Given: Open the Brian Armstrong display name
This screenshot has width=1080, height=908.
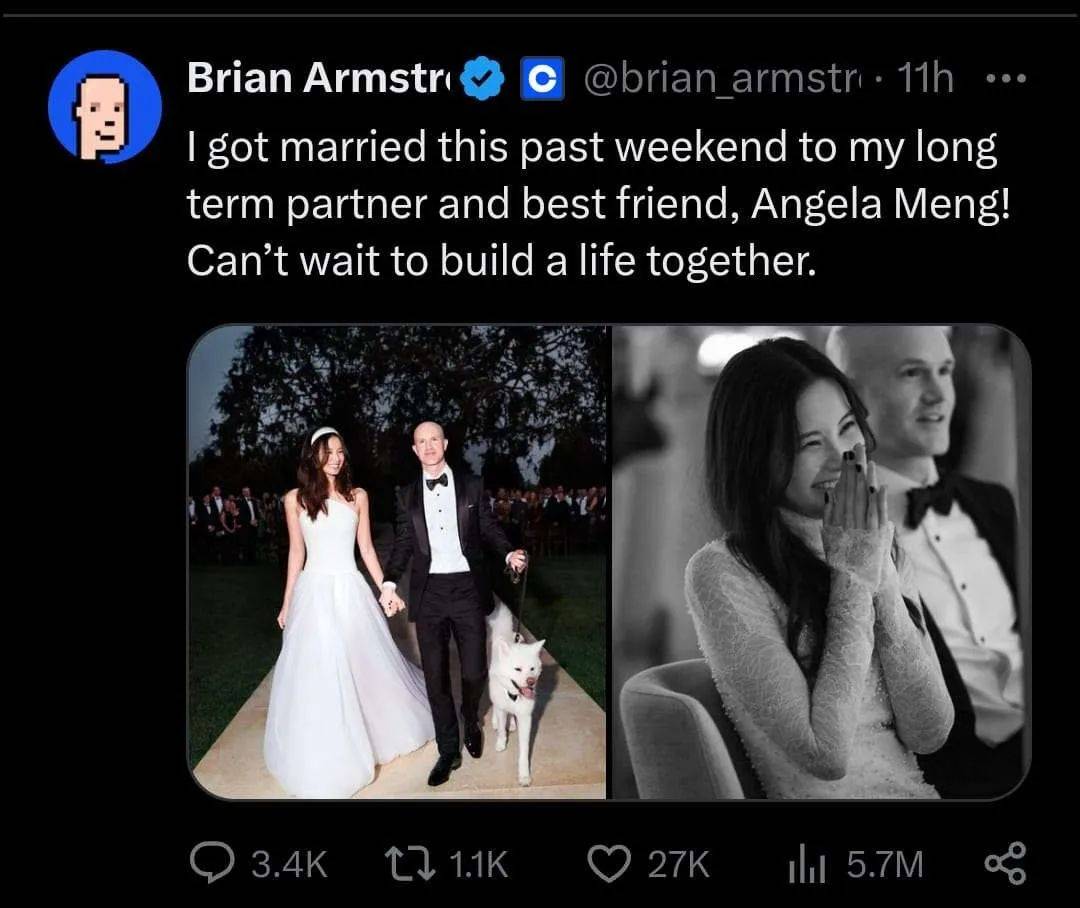Looking at the screenshot, I should [320, 80].
